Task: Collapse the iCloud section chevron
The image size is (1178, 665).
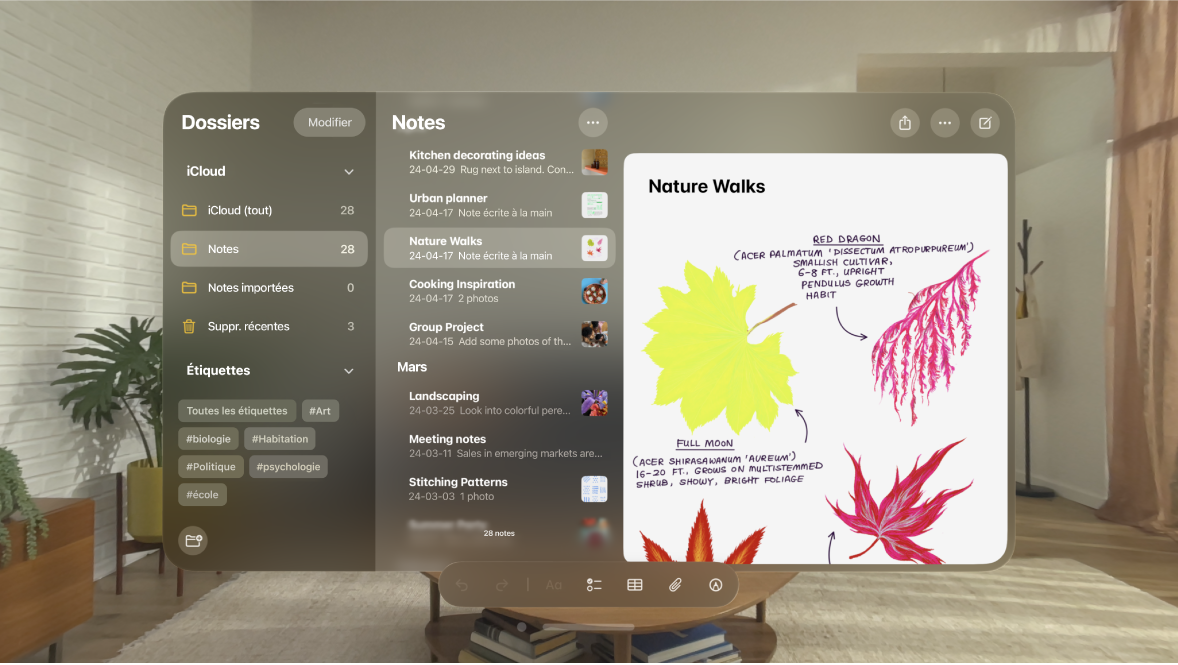Action: click(349, 172)
